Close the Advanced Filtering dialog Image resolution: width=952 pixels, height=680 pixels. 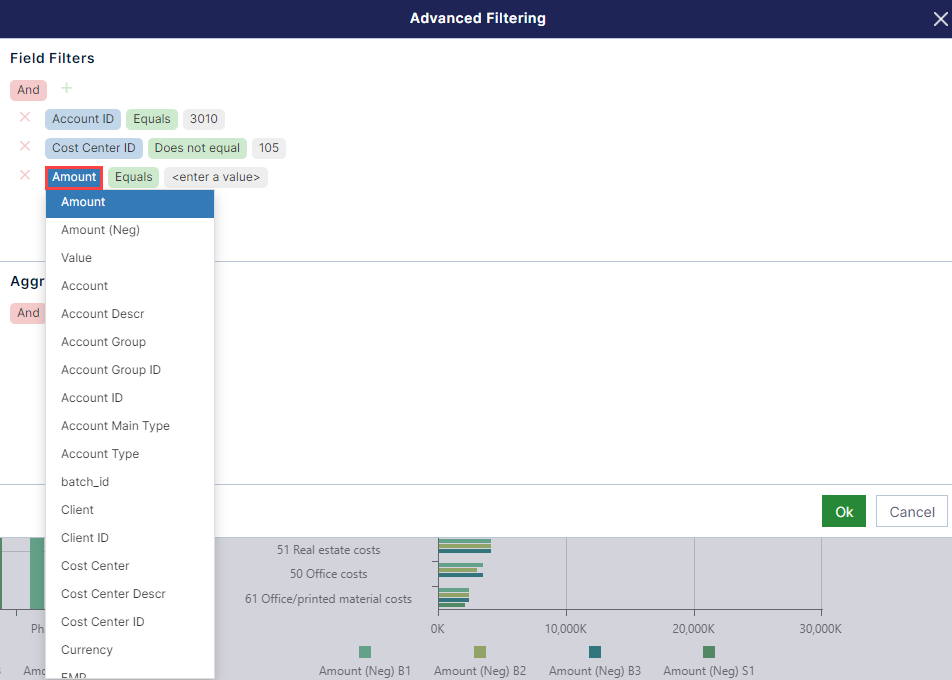[938, 17]
